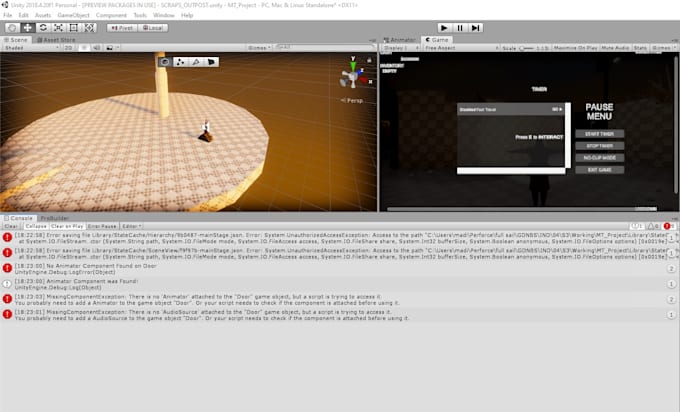Viewport: 680px width, 412px height.
Task: Click the Step frame button
Action: point(475,28)
